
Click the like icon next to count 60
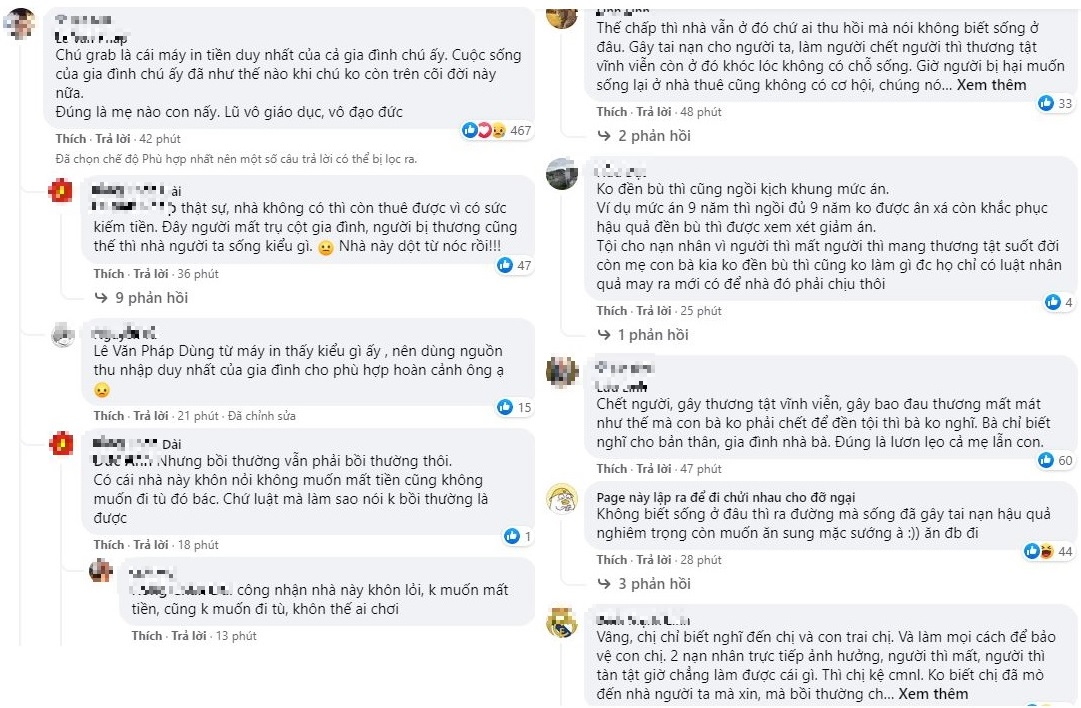click(1046, 460)
